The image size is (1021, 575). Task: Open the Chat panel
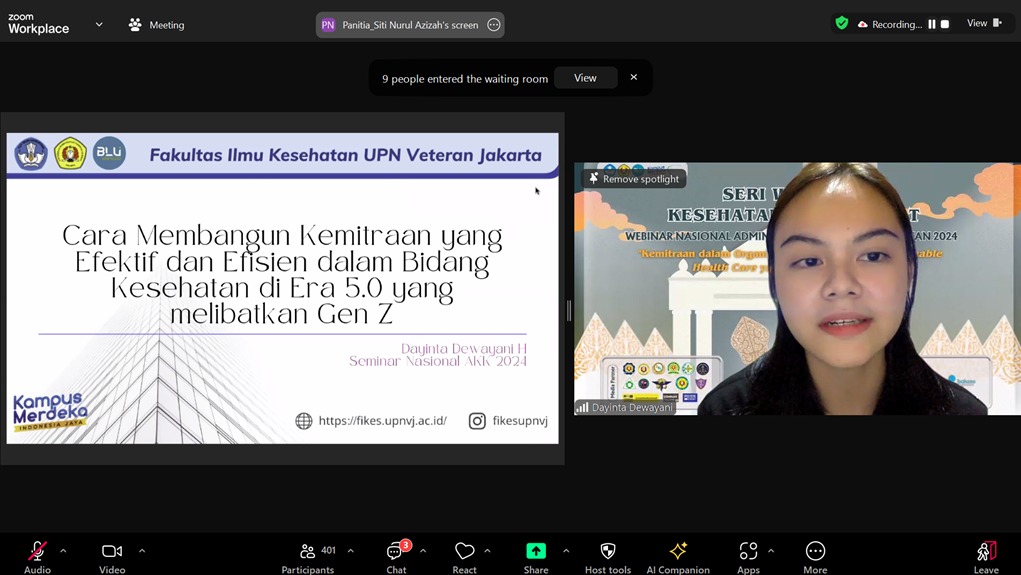pos(396,551)
